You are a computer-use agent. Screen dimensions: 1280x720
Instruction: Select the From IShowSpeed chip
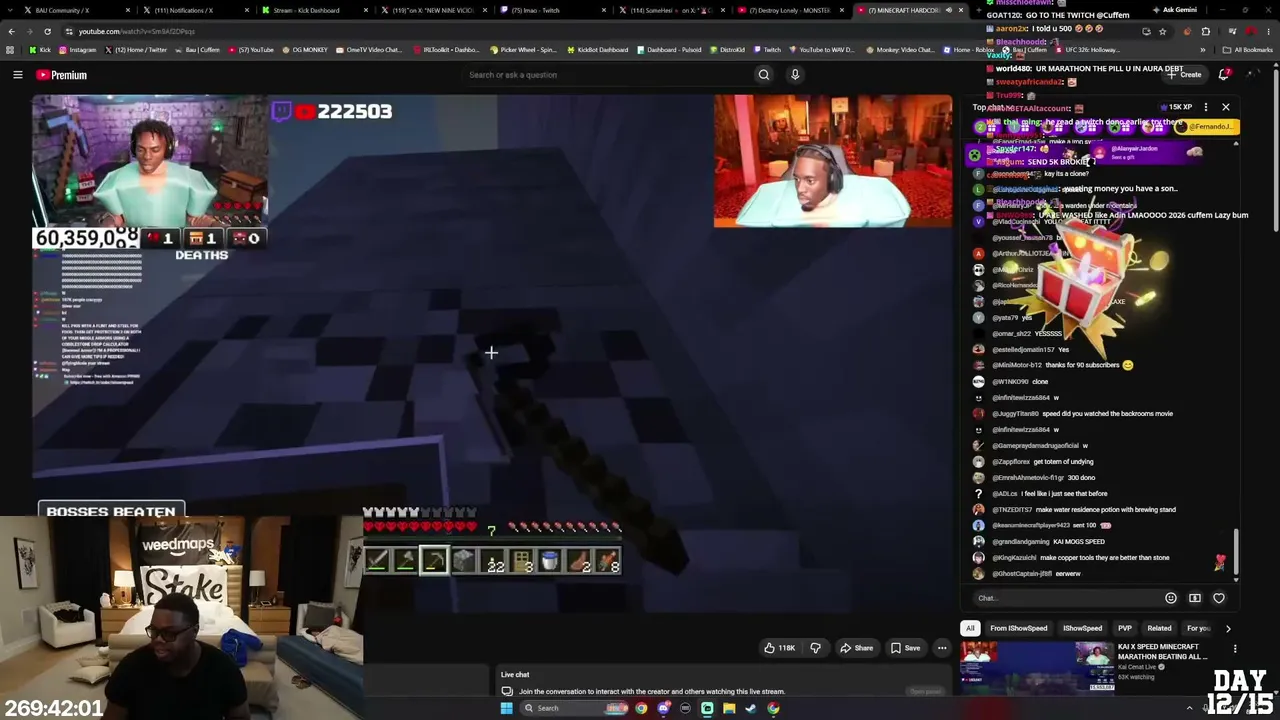(1019, 628)
